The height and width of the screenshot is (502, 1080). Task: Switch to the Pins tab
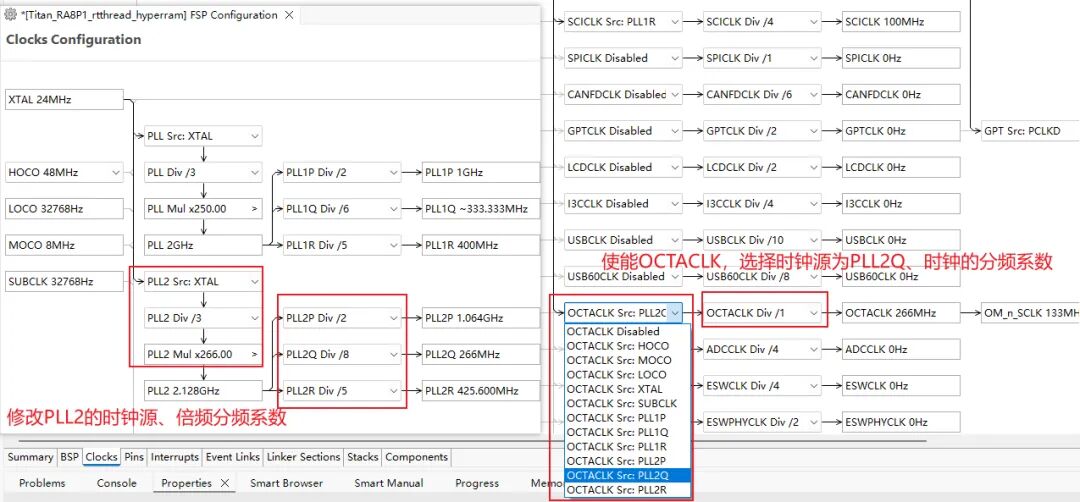(134, 457)
